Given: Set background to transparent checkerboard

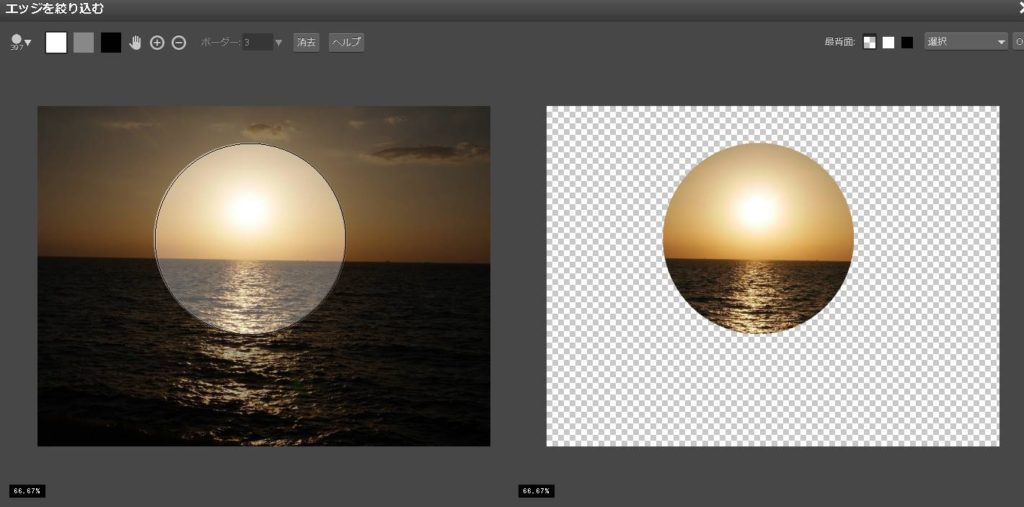Looking at the screenshot, I should pyautogui.click(x=869, y=42).
